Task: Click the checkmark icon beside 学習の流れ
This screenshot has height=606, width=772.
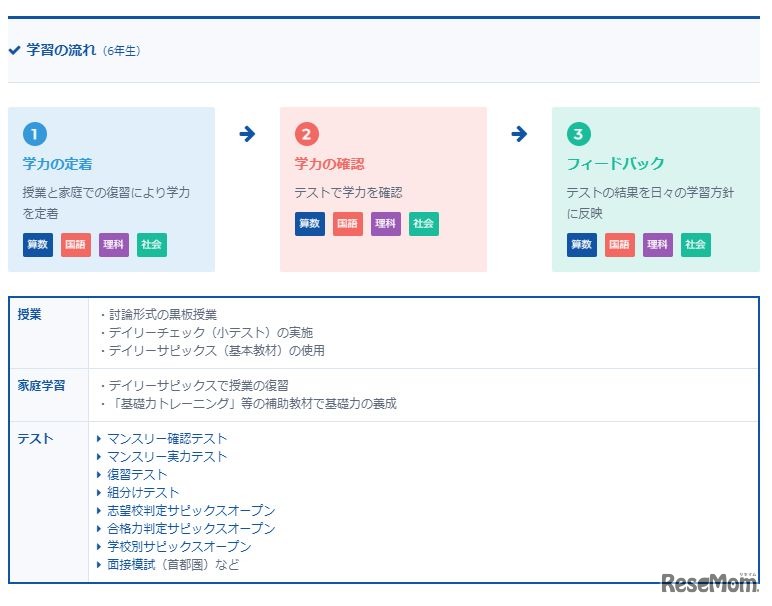Action: pyautogui.click(x=14, y=50)
